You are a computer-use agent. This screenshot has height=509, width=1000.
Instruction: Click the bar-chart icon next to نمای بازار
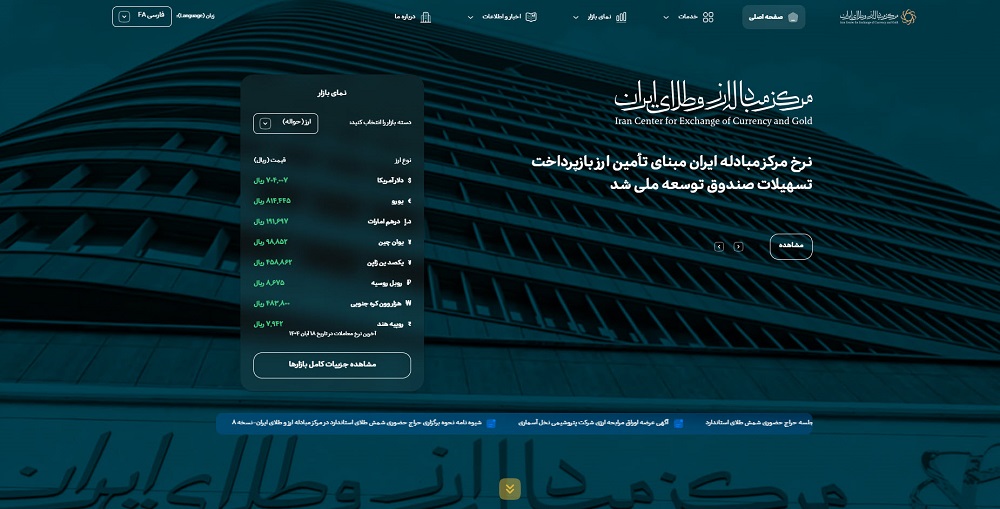tap(621, 17)
